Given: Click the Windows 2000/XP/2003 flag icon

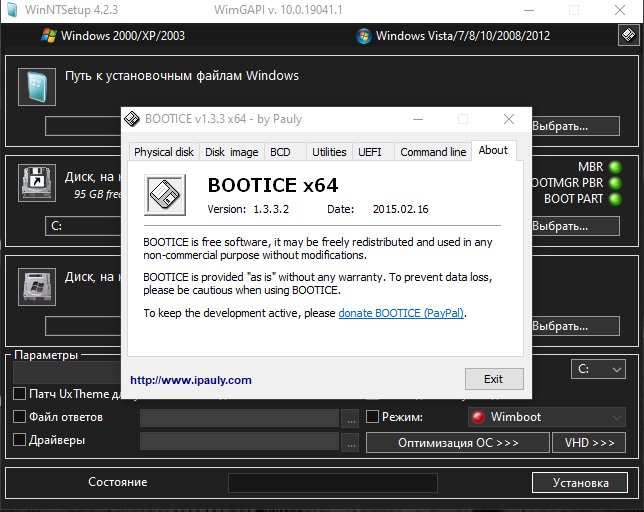Looking at the screenshot, I should [48, 36].
